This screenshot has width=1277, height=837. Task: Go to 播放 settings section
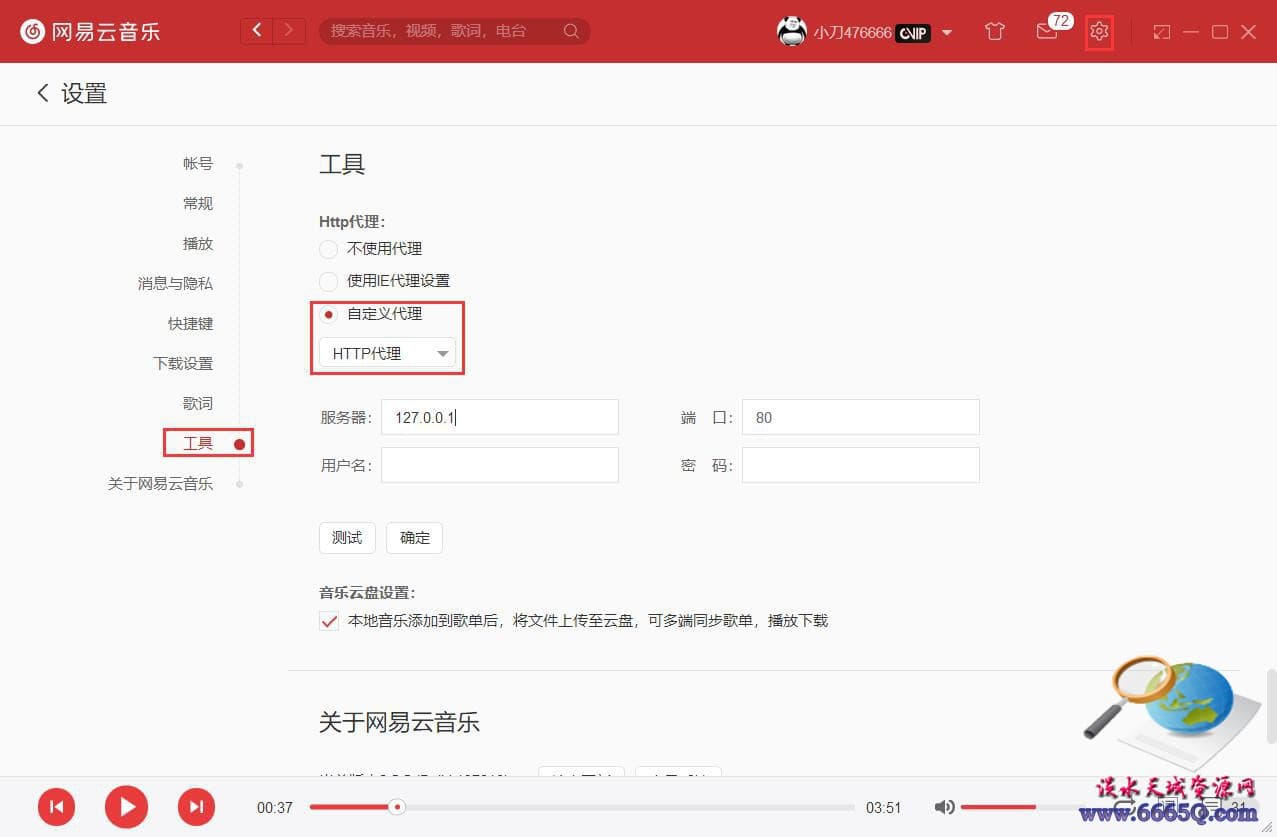pos(198,243)
